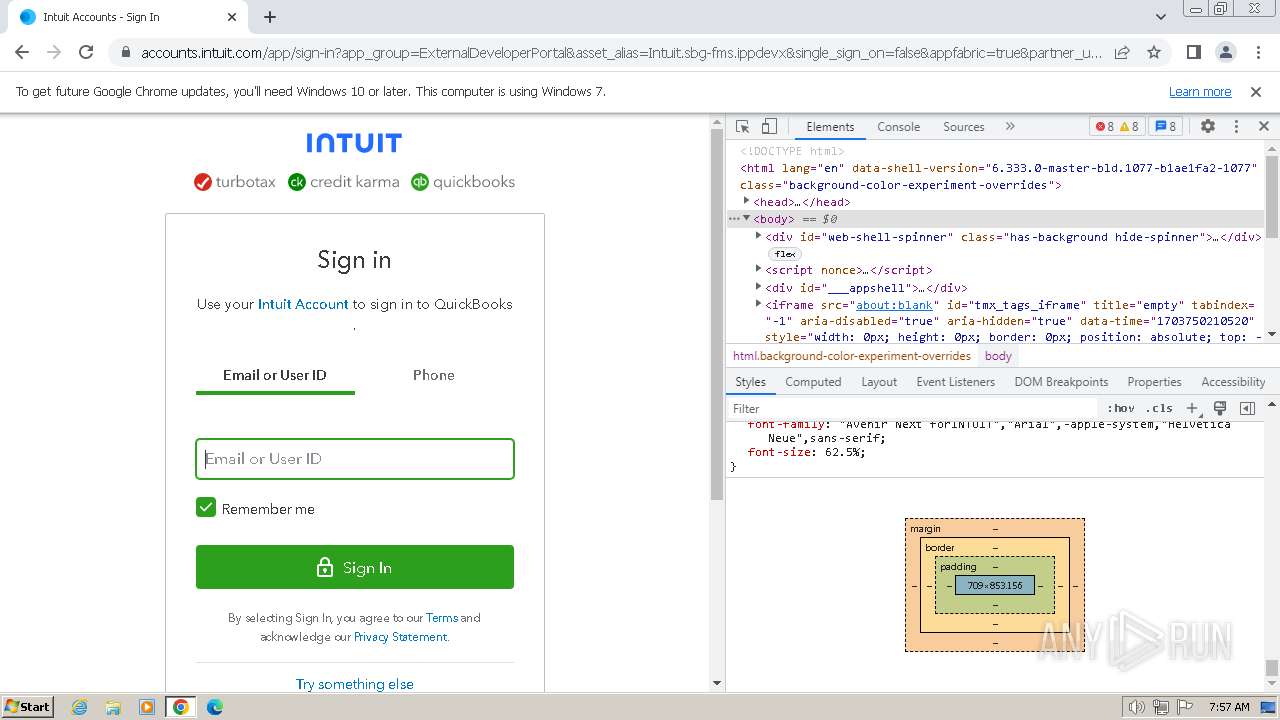The width and height of the screenshot is (1280, 720).
Task: Click the New Style Rule plus icon
Action: [x=1192, y=408]
